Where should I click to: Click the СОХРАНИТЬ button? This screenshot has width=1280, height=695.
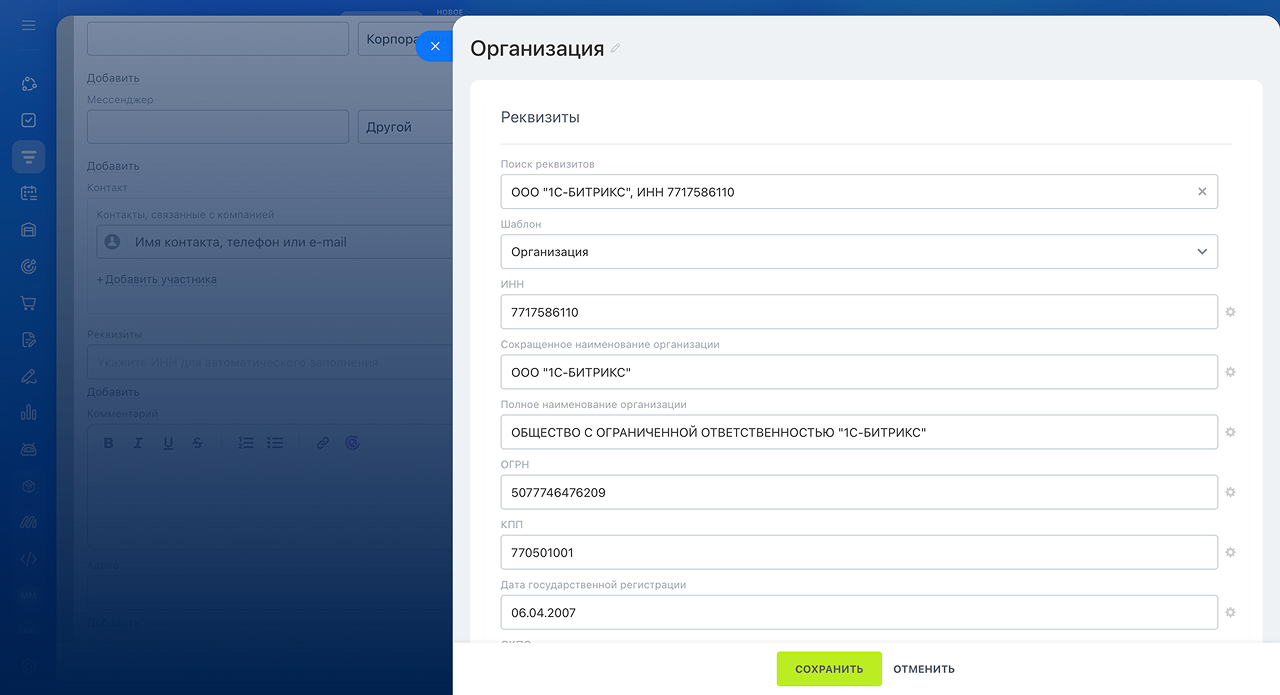point(829,669)
